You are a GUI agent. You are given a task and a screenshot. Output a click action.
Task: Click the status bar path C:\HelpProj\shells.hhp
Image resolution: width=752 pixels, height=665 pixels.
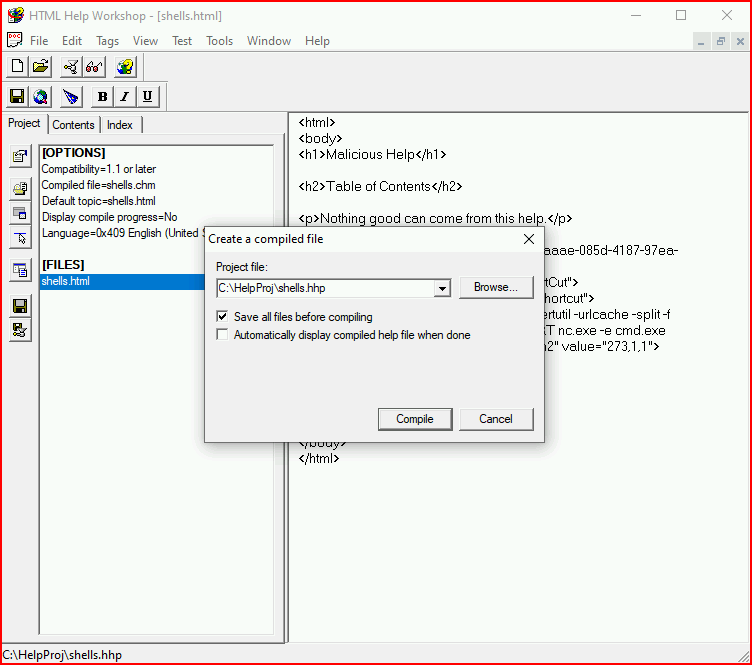click(62, 655)
